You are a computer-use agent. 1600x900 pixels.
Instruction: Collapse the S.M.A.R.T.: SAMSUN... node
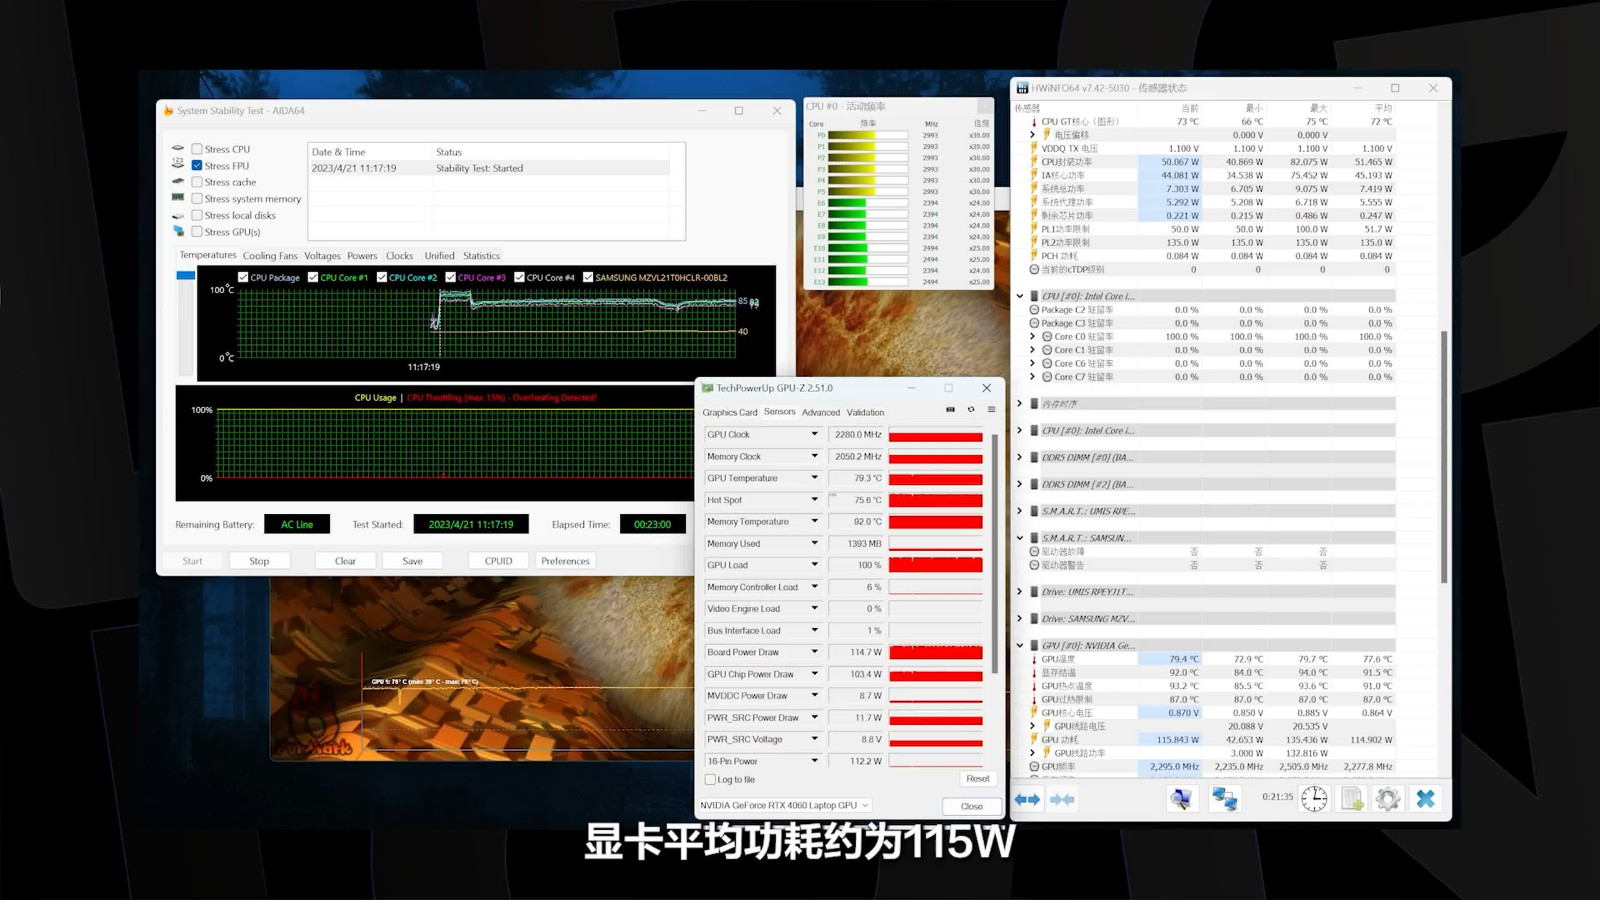(1020, 538)
